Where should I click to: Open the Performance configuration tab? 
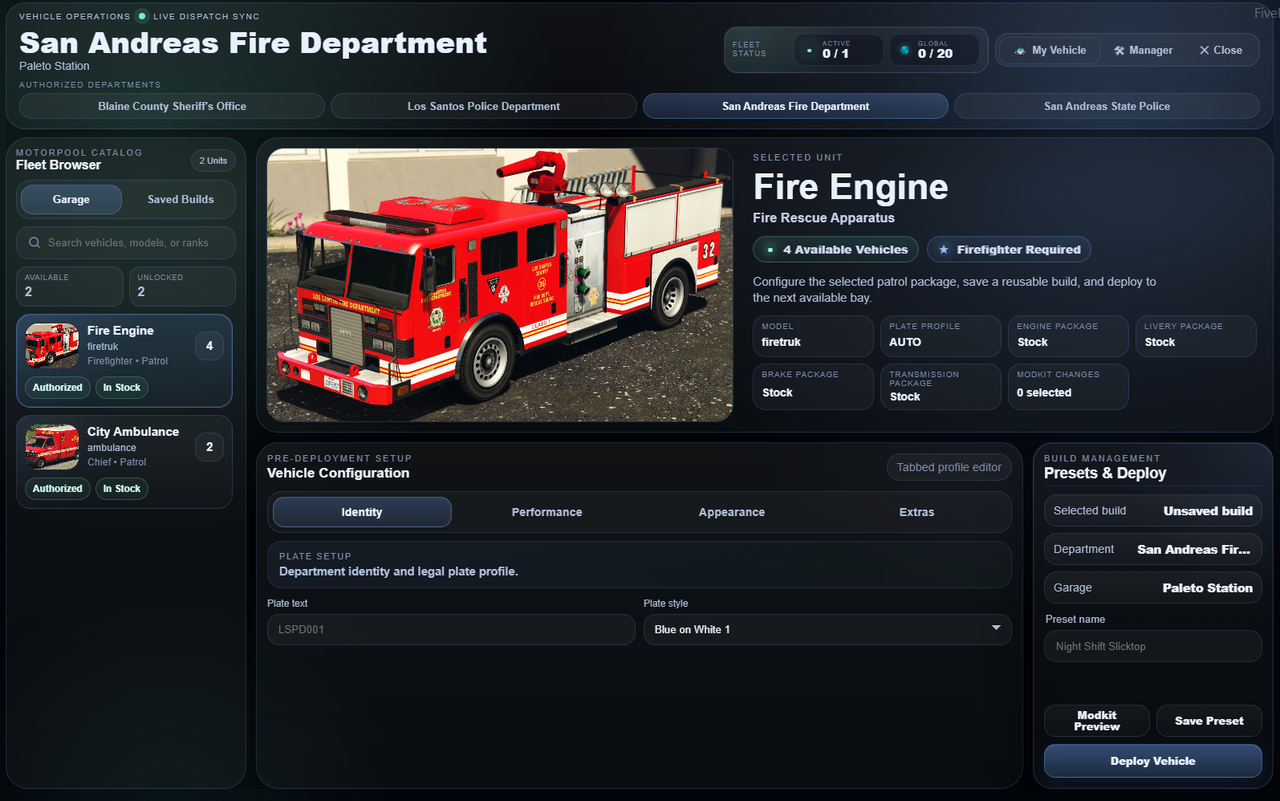tap(547, 512)
